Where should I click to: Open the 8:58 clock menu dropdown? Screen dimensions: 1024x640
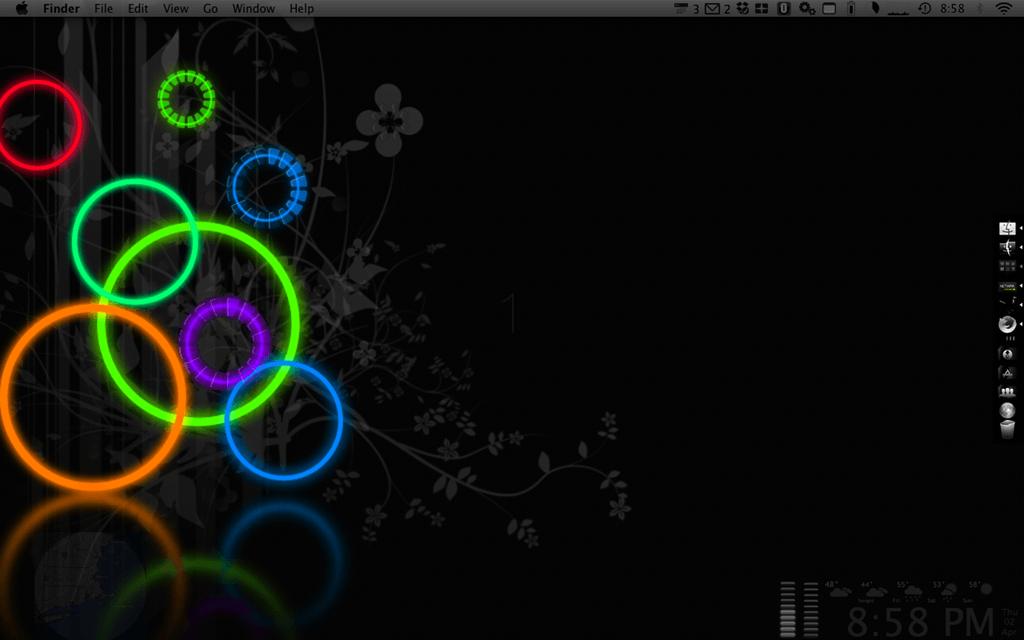tap(952, 8)
